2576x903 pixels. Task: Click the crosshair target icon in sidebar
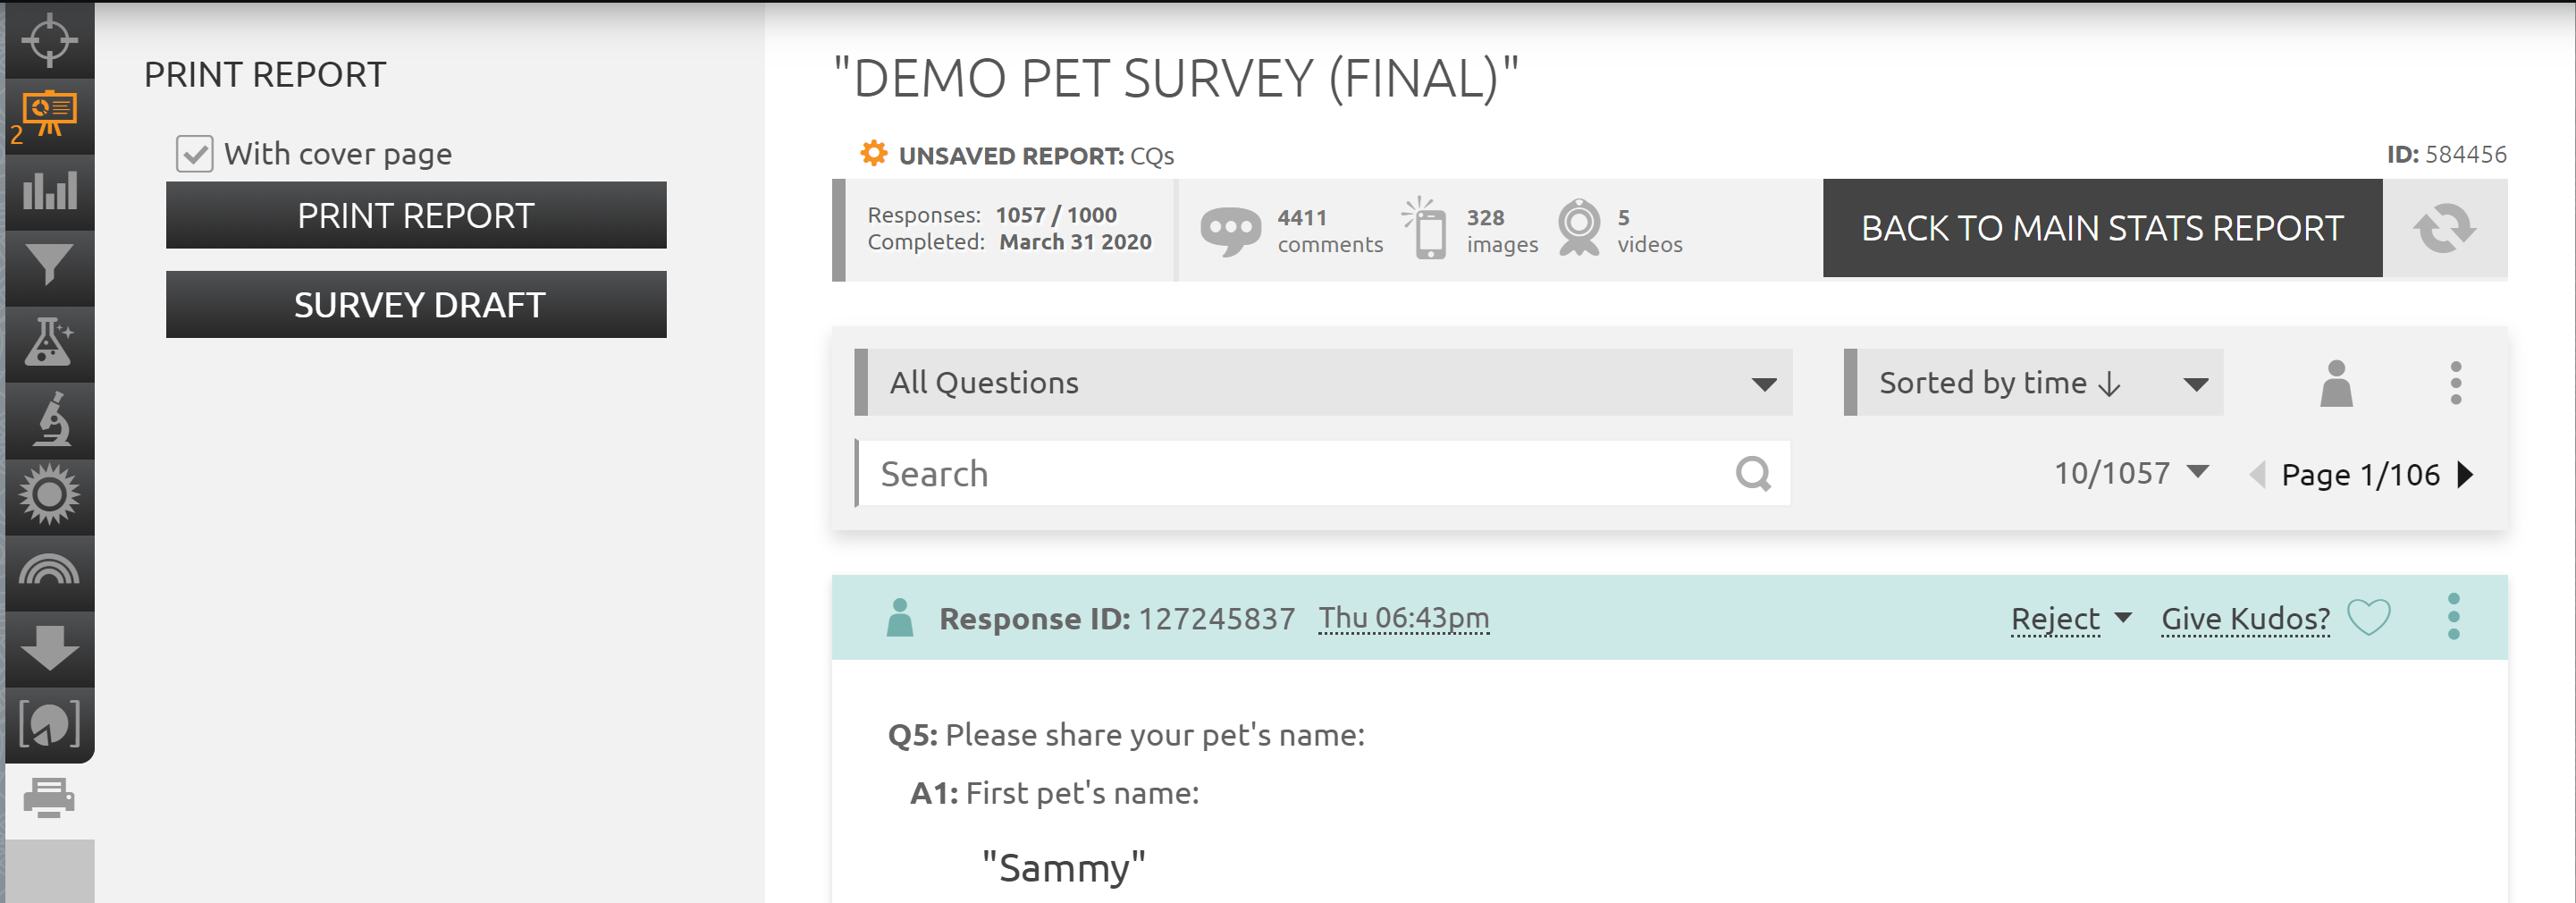[x=49, y=40]
